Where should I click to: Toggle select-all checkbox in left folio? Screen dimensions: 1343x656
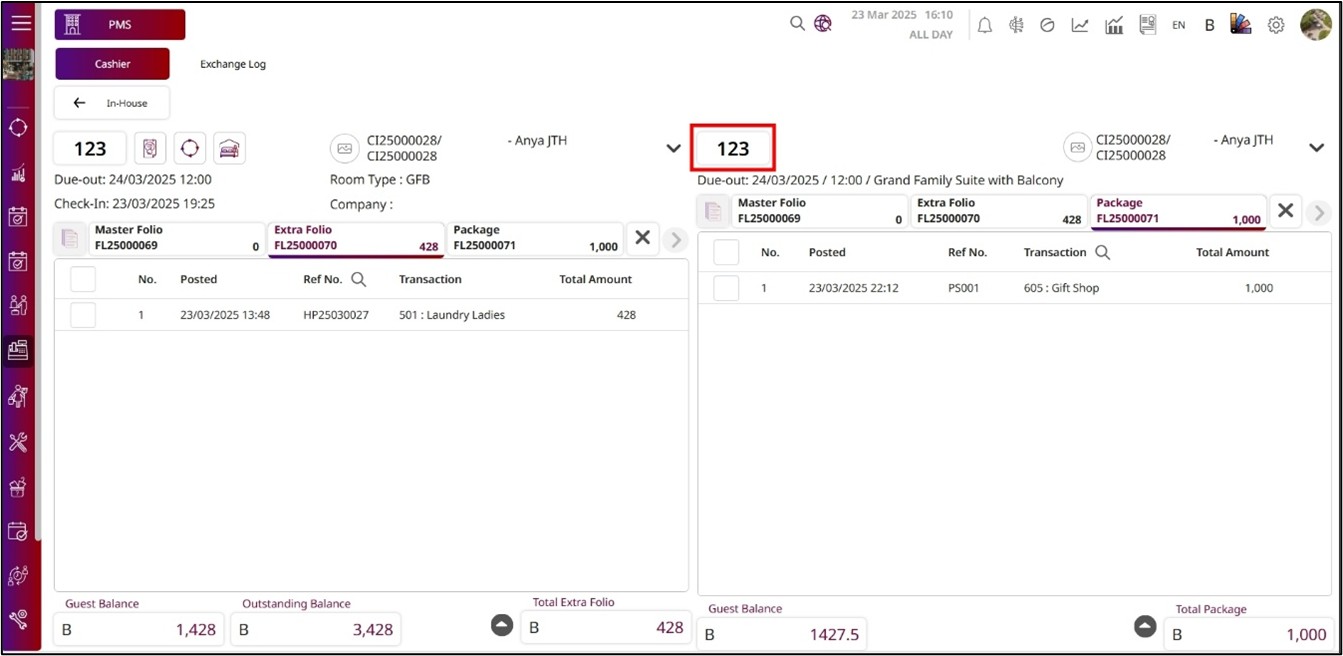(x=83, y=280)
